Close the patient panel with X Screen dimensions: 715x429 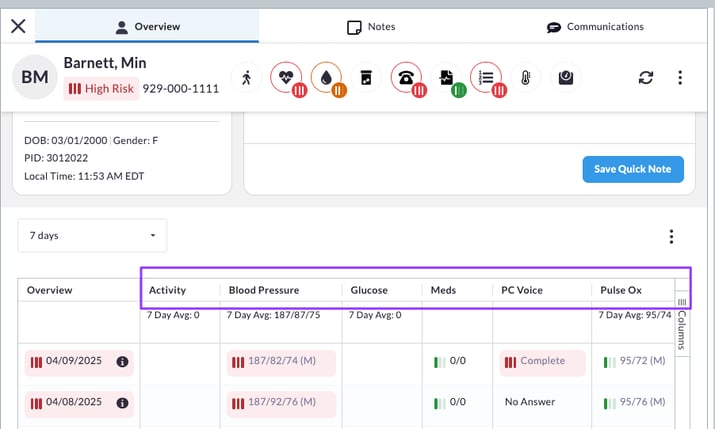(x=18, y=26)
